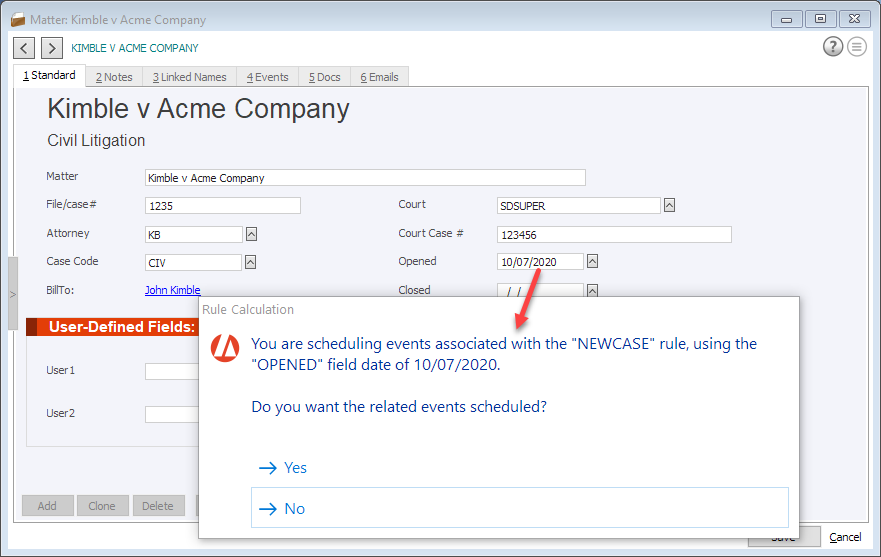Expand the left side panel handle
The height and width of the screenshot is (557, 881).
pos(12,294)
